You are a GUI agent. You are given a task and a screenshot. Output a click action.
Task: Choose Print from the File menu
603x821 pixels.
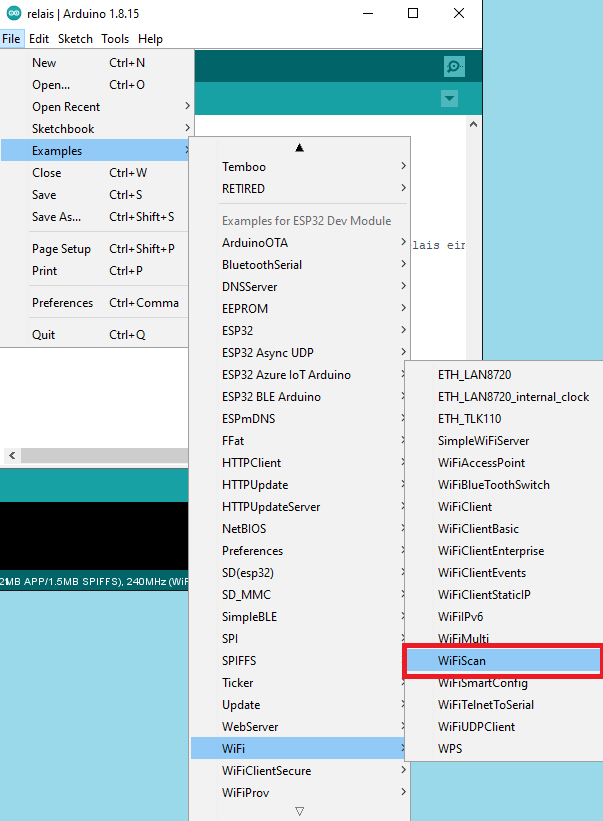click(95, 271)
